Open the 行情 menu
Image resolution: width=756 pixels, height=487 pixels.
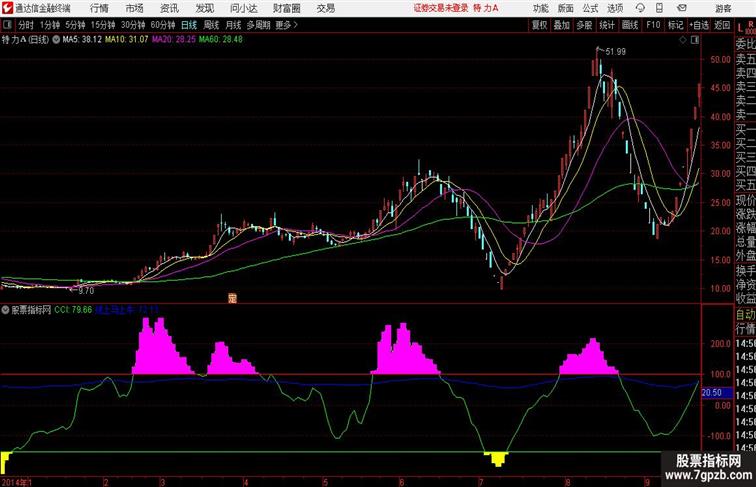(x=99, y=8)
